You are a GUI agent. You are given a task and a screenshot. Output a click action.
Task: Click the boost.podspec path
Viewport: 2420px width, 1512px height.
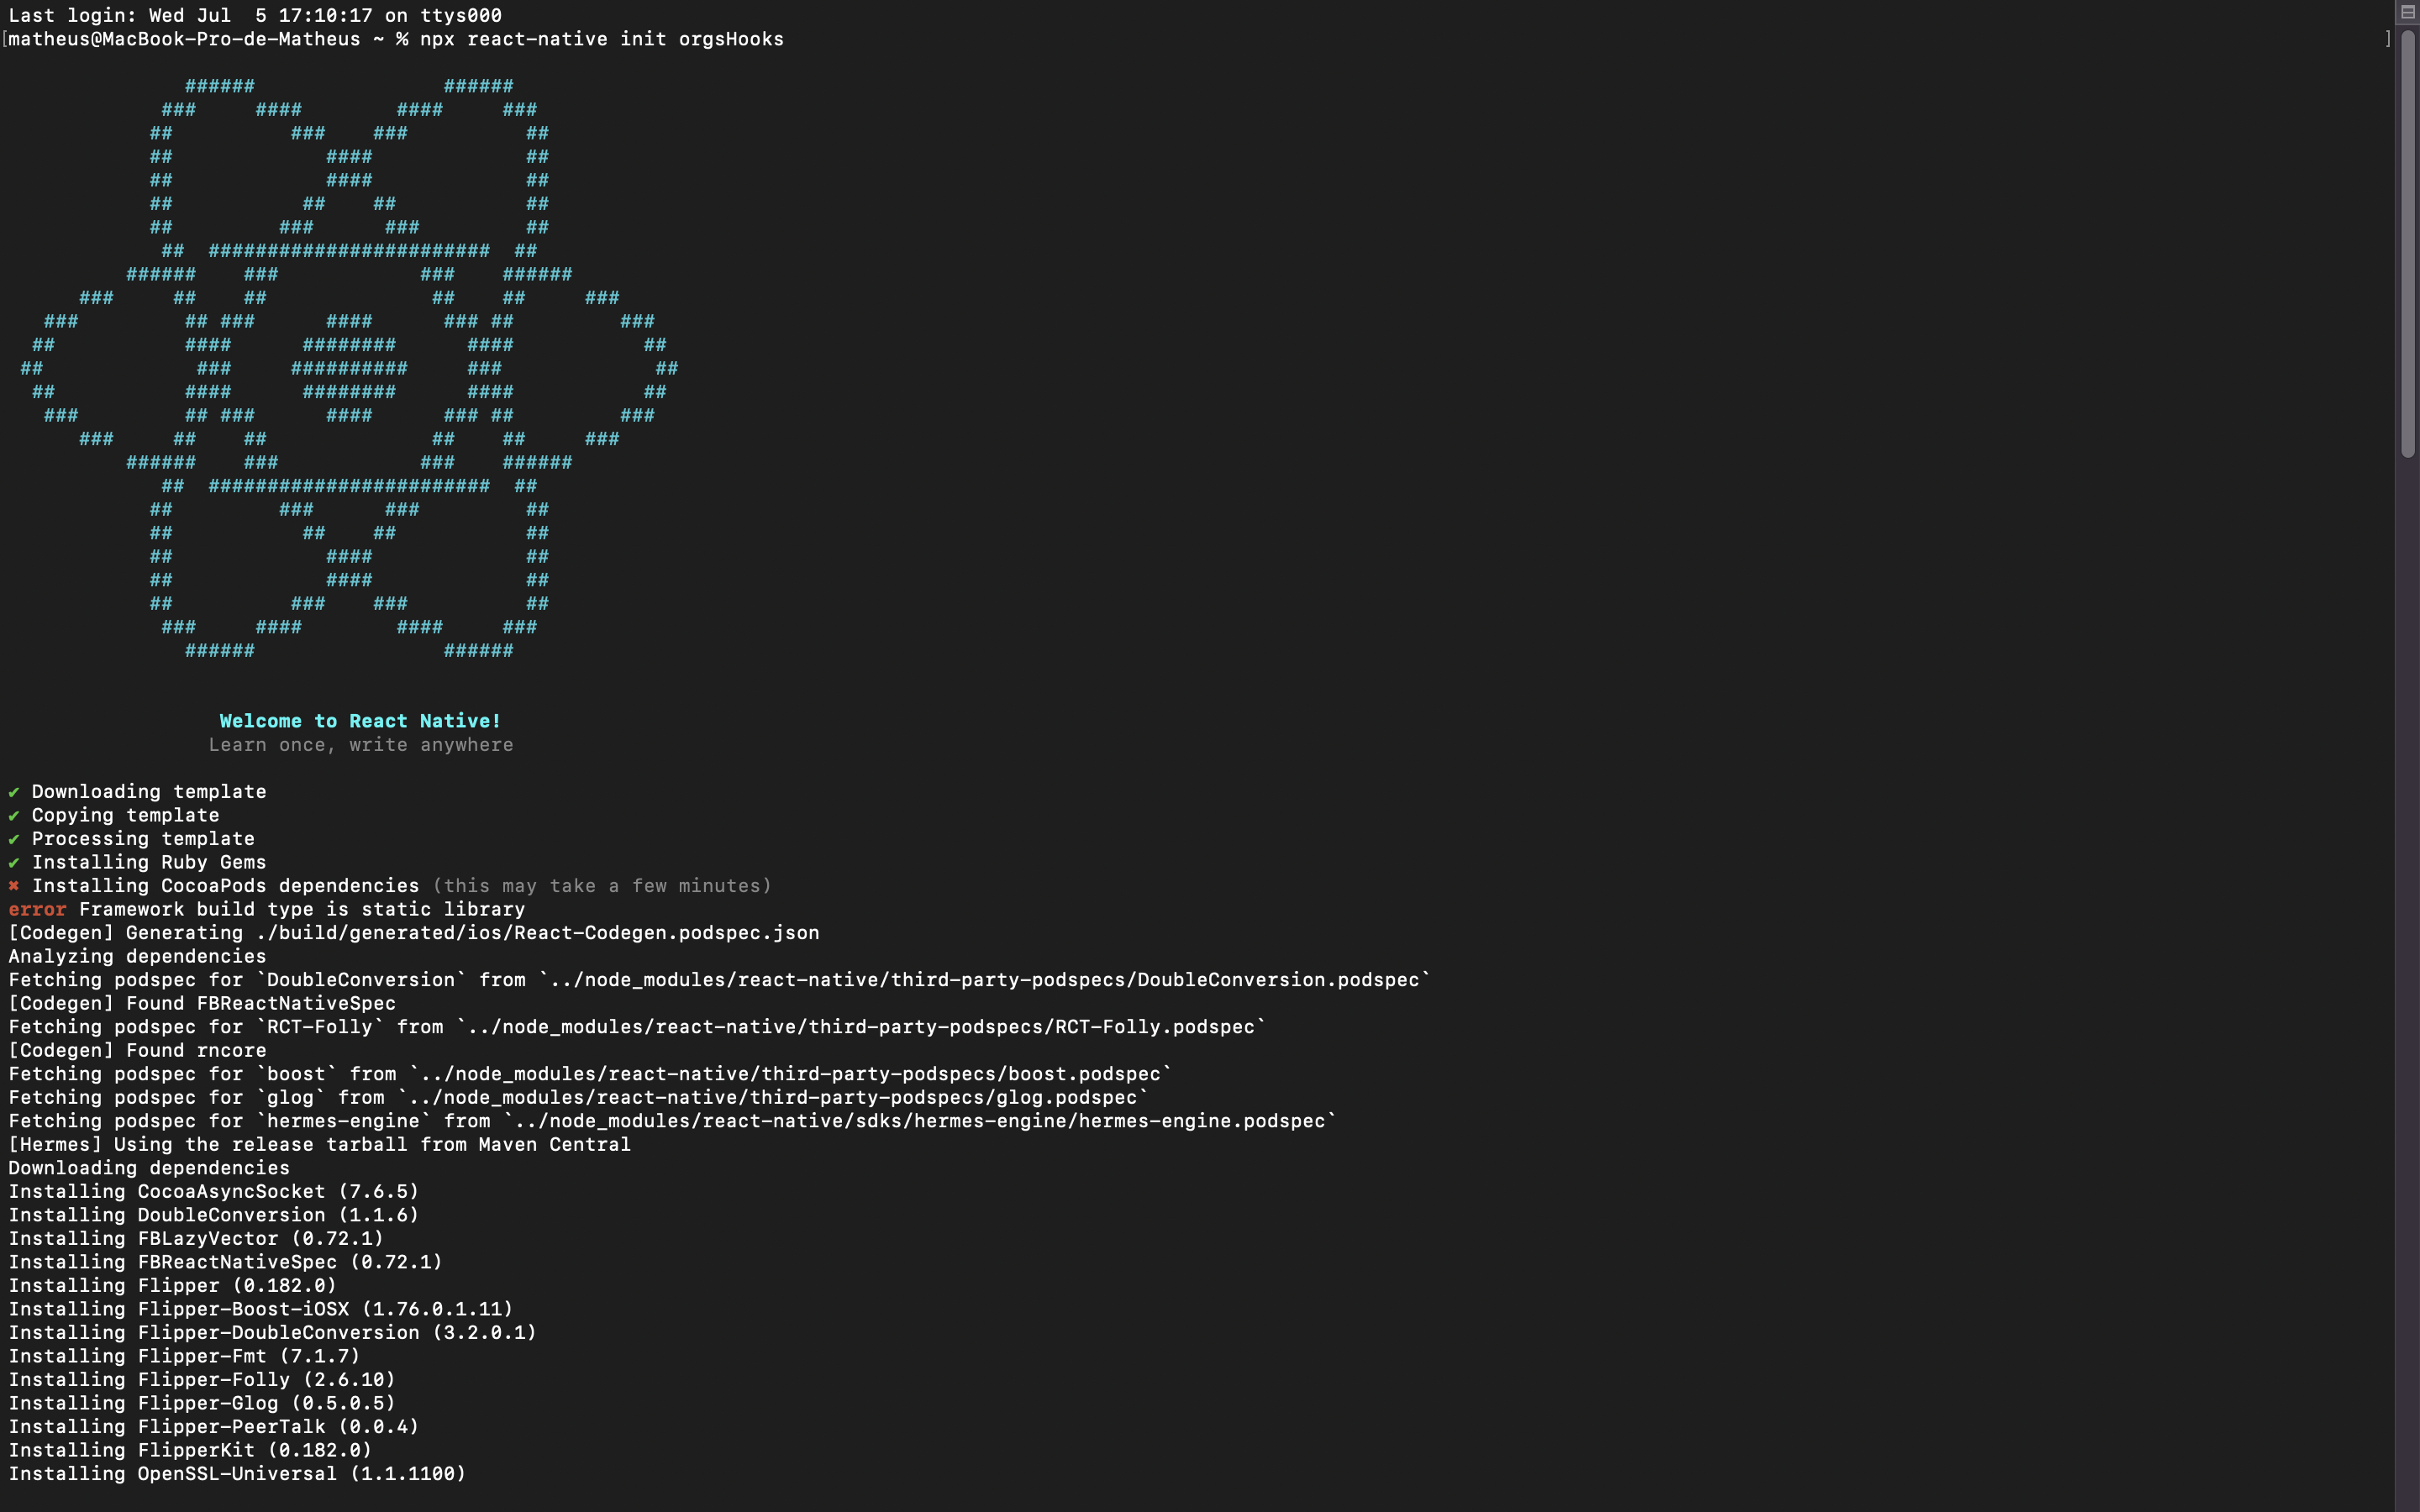click(x=791, y=1074)
